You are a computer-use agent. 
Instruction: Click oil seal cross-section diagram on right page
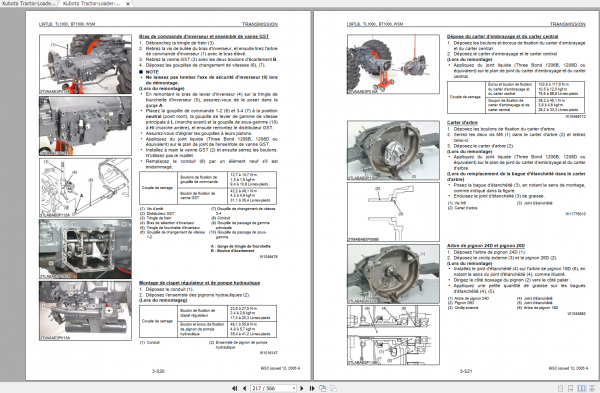(x=393, y=212)
